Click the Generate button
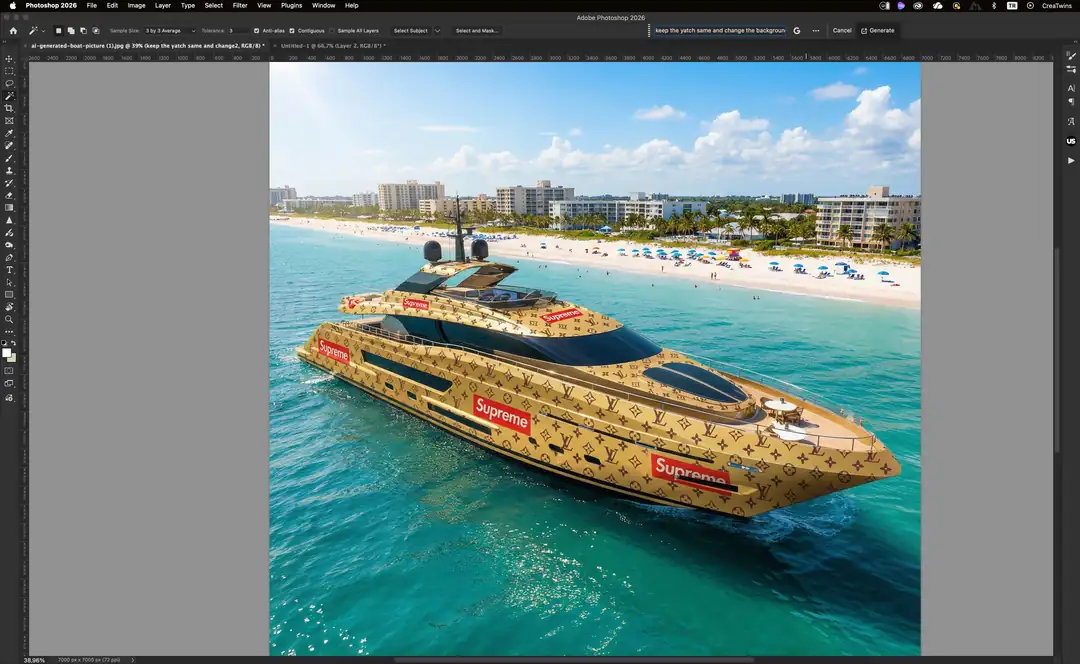The image size is (1080, 664). pos(877,30)
